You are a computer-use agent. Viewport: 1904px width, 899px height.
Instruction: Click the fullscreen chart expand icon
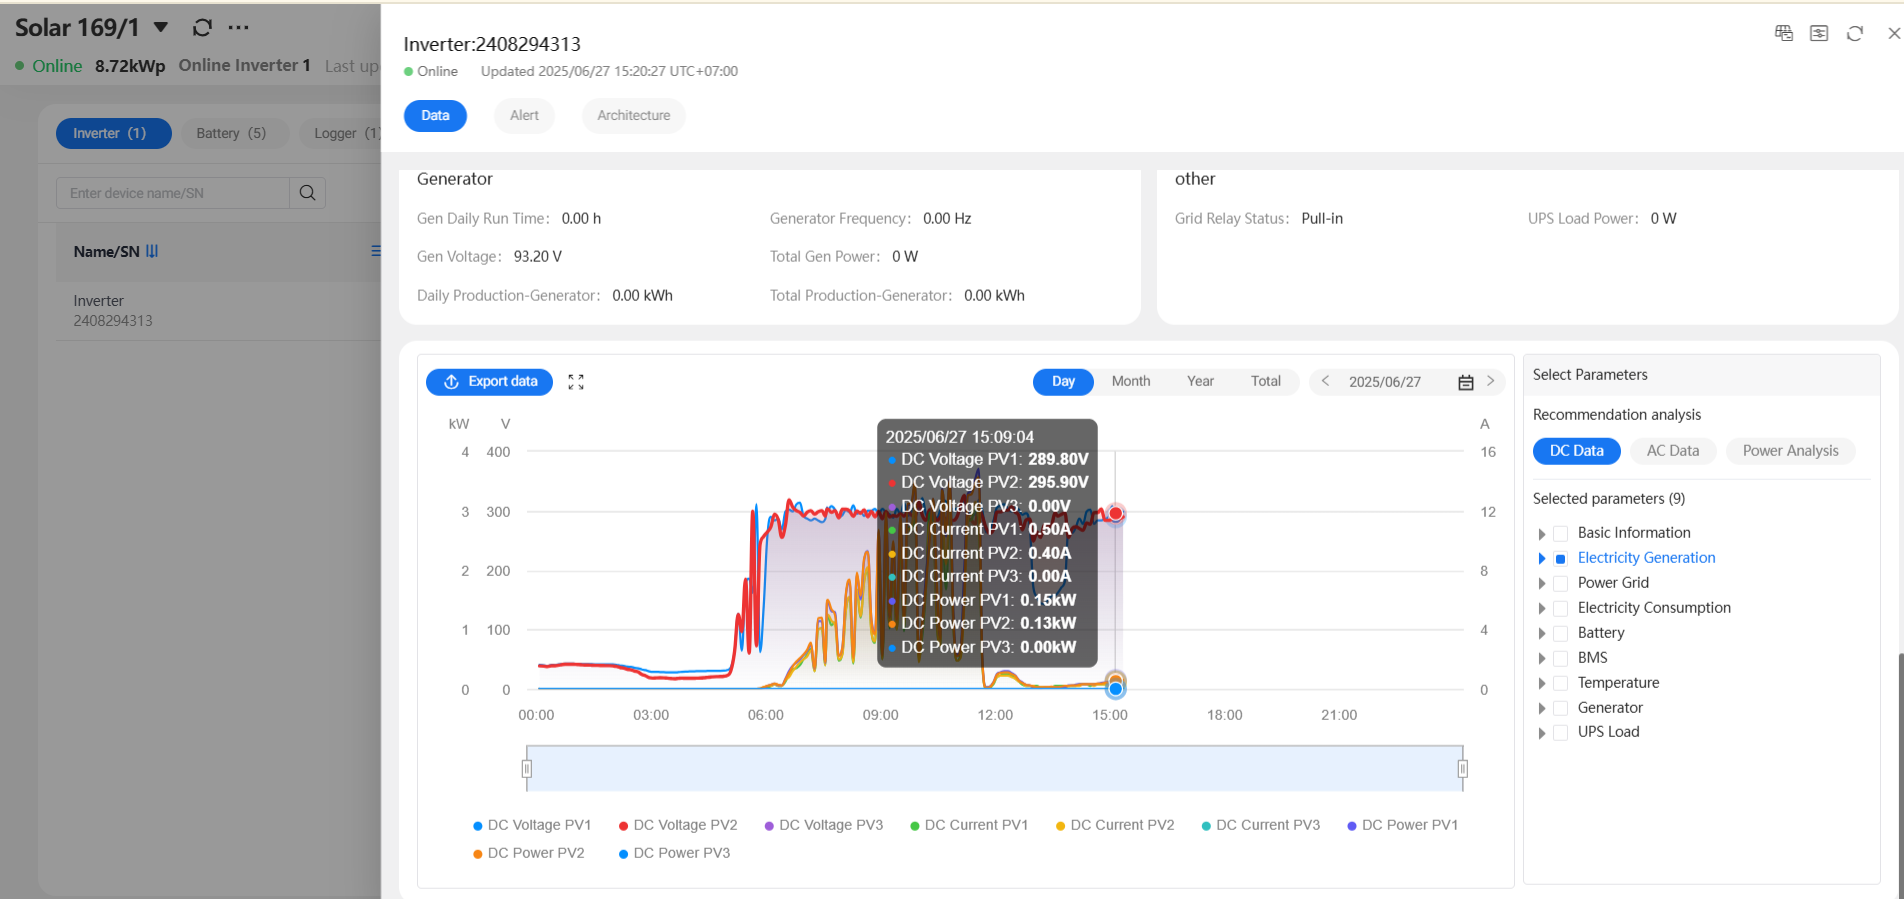(x=576, y=382)
